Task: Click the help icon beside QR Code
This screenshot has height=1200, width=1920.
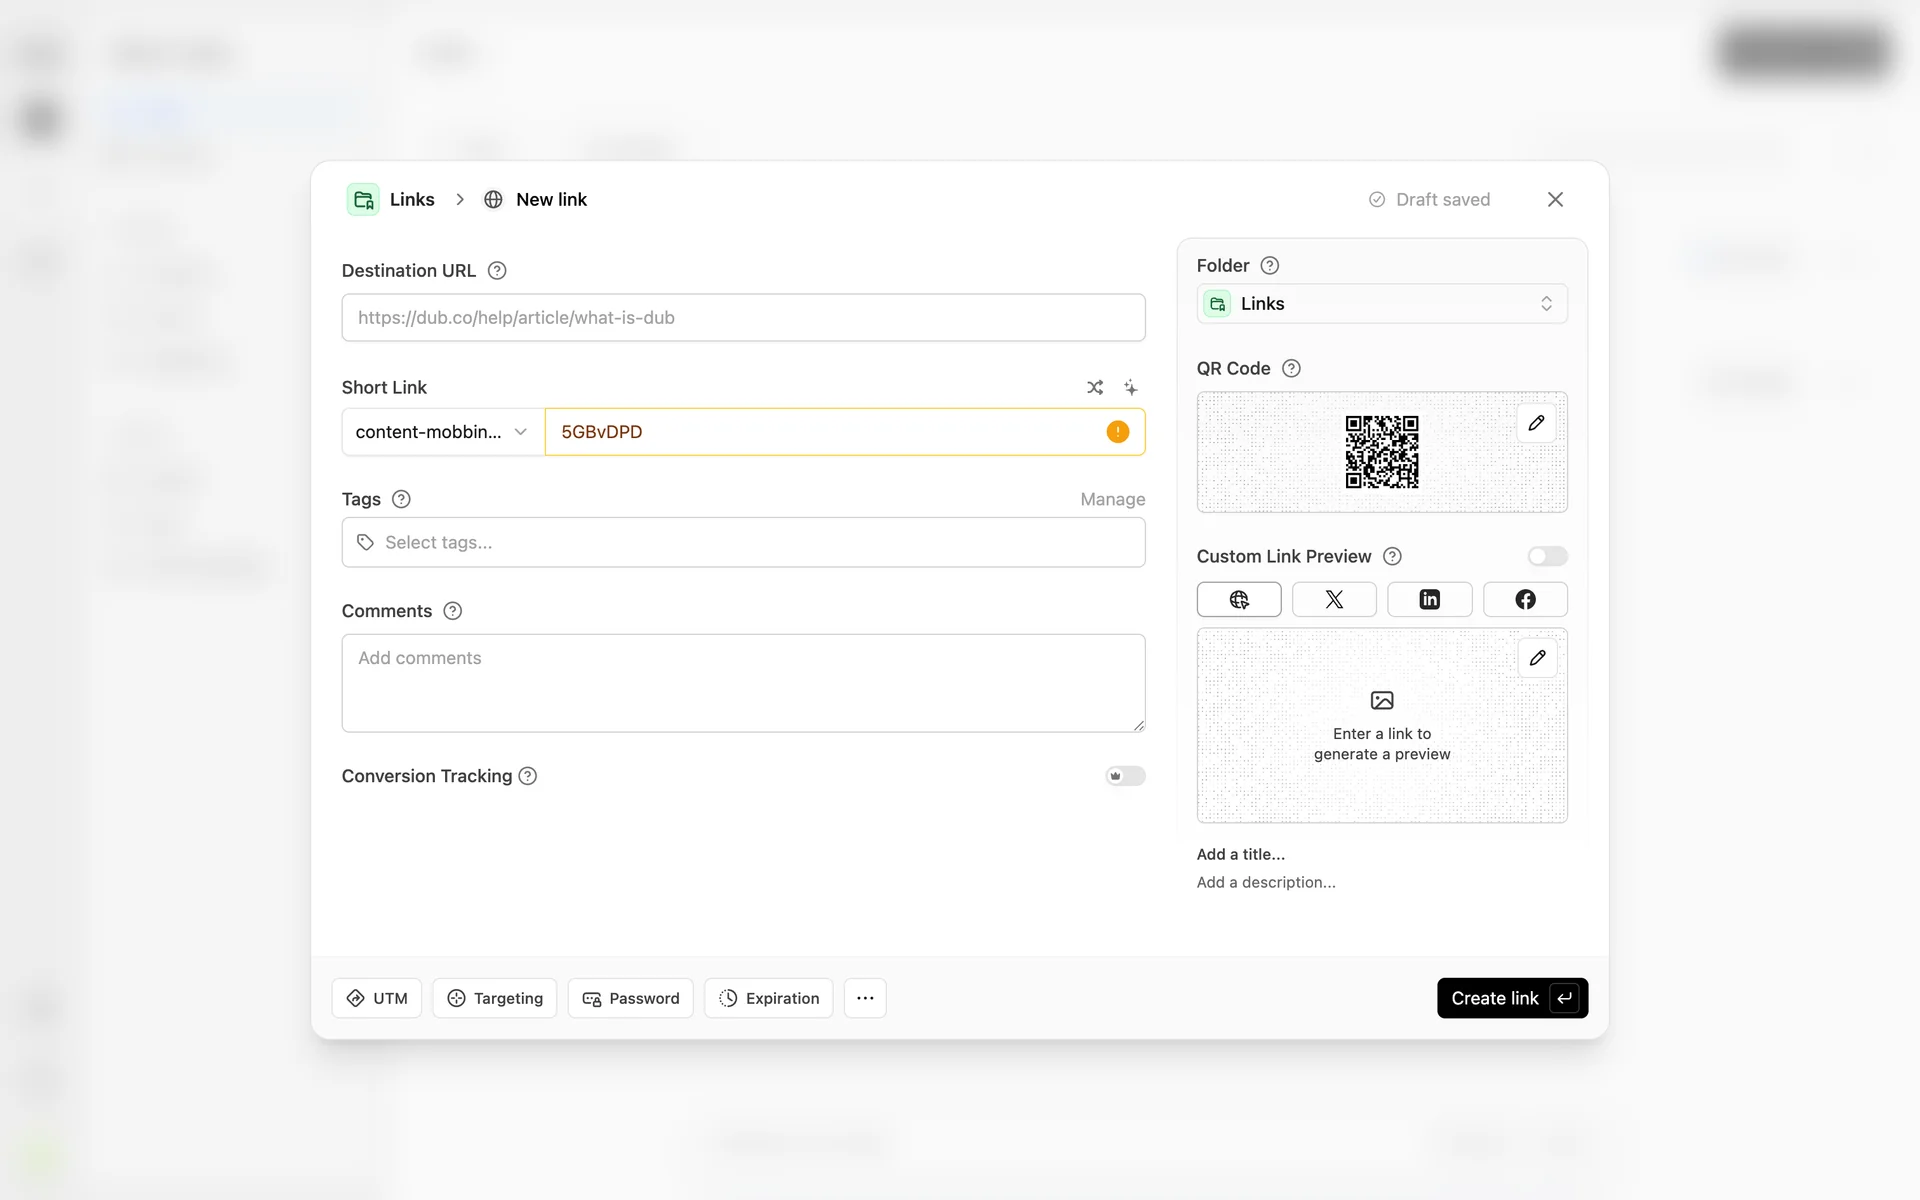Action: click(x=1291, y=369)
